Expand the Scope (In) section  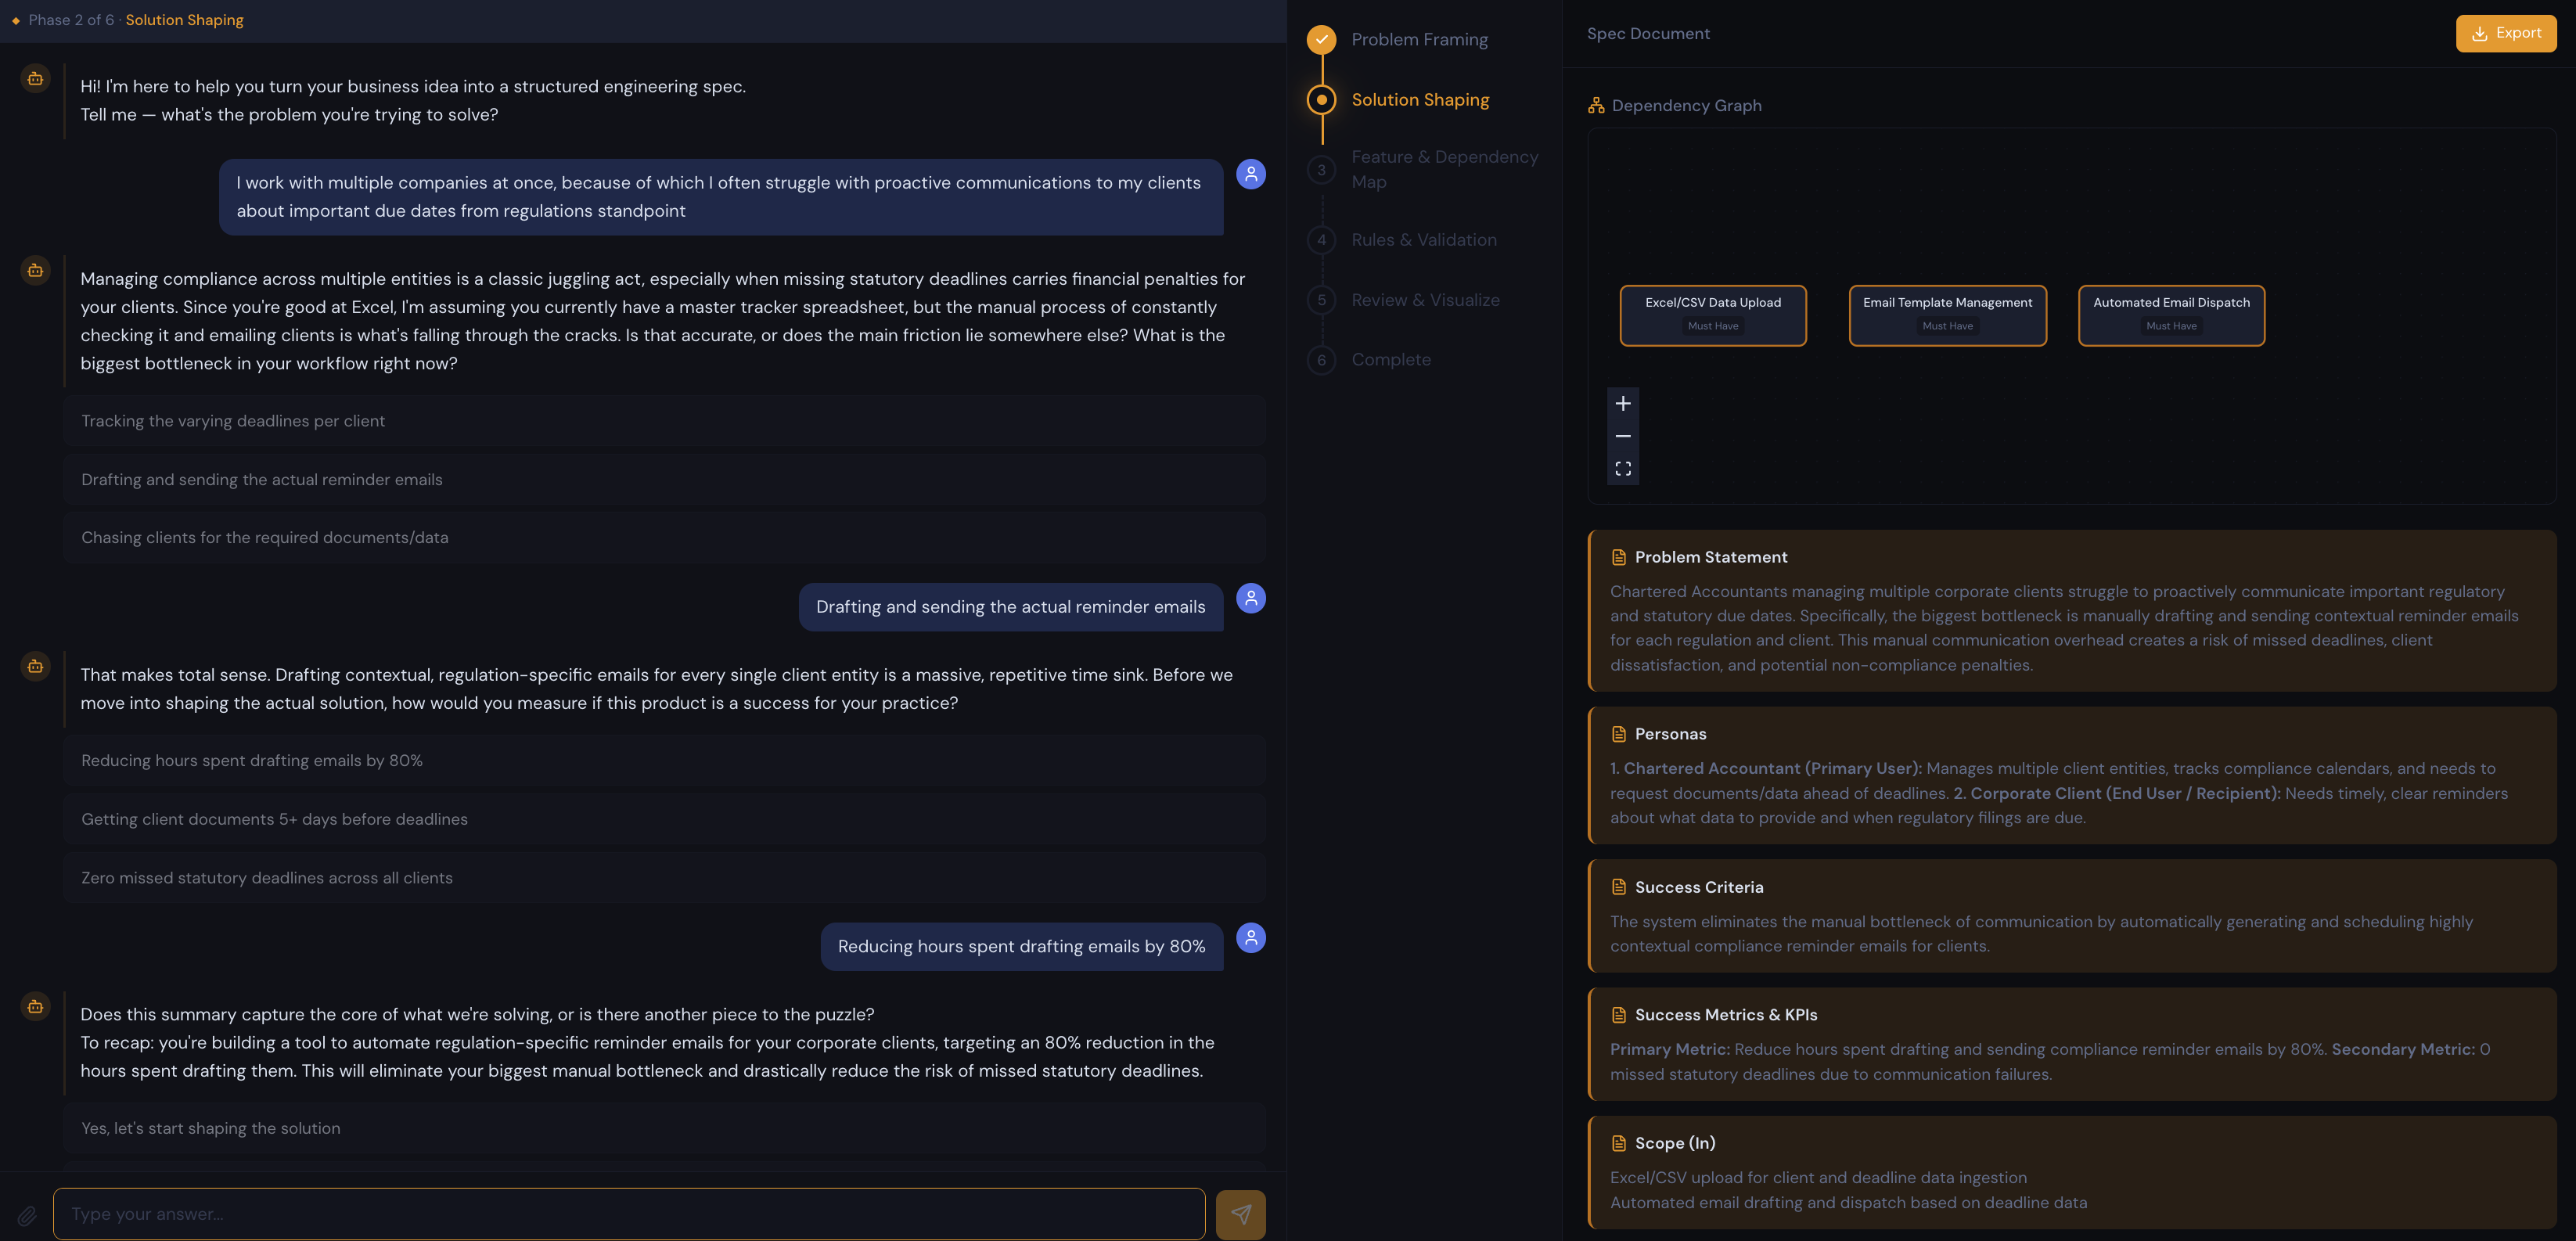(1675, 1143)
